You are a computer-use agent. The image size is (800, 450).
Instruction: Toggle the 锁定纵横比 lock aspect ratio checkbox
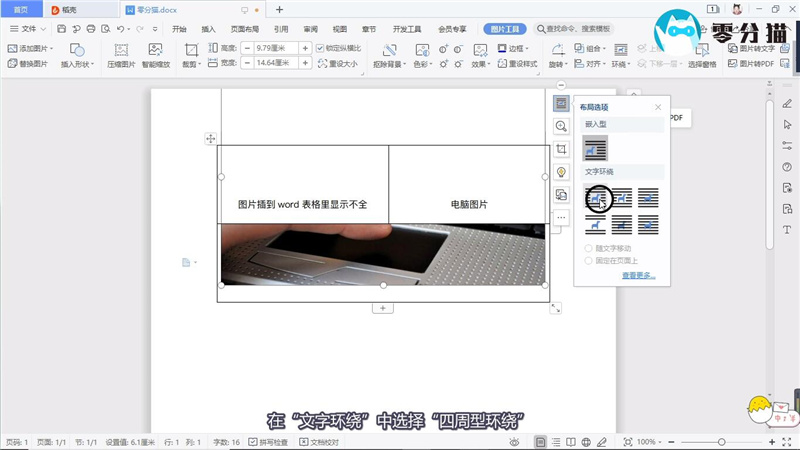pyautogui.click(x=320, y=48)
